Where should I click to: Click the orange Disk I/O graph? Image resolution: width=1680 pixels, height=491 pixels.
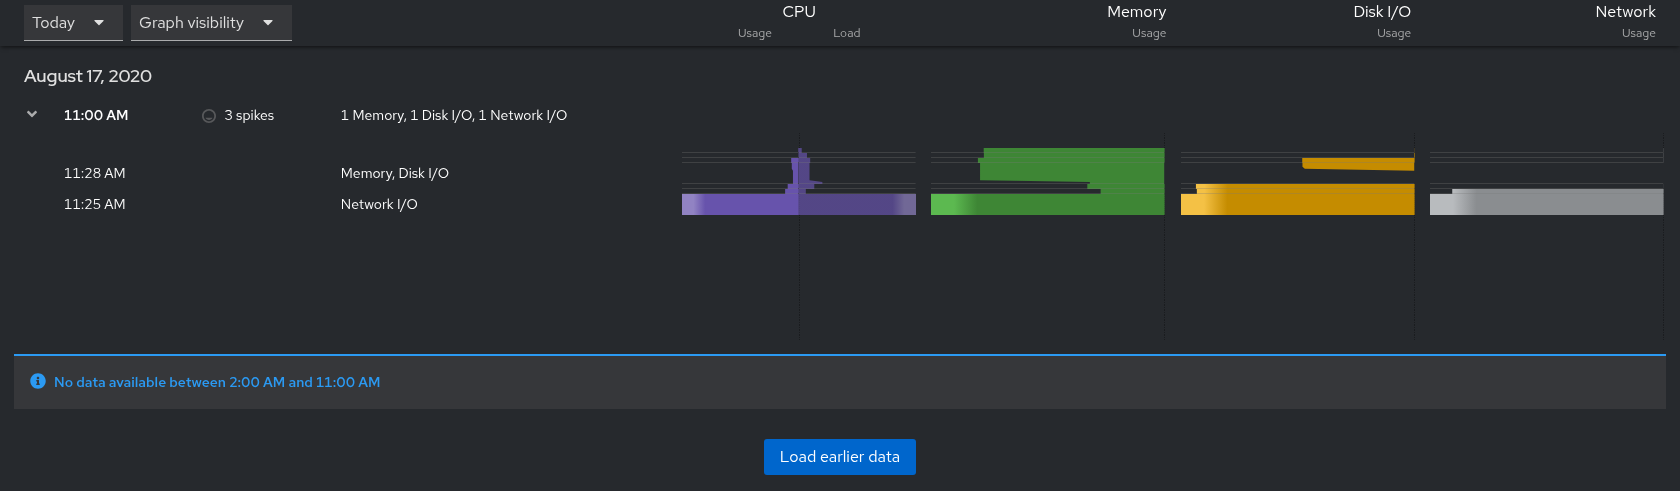(1298, 199)
